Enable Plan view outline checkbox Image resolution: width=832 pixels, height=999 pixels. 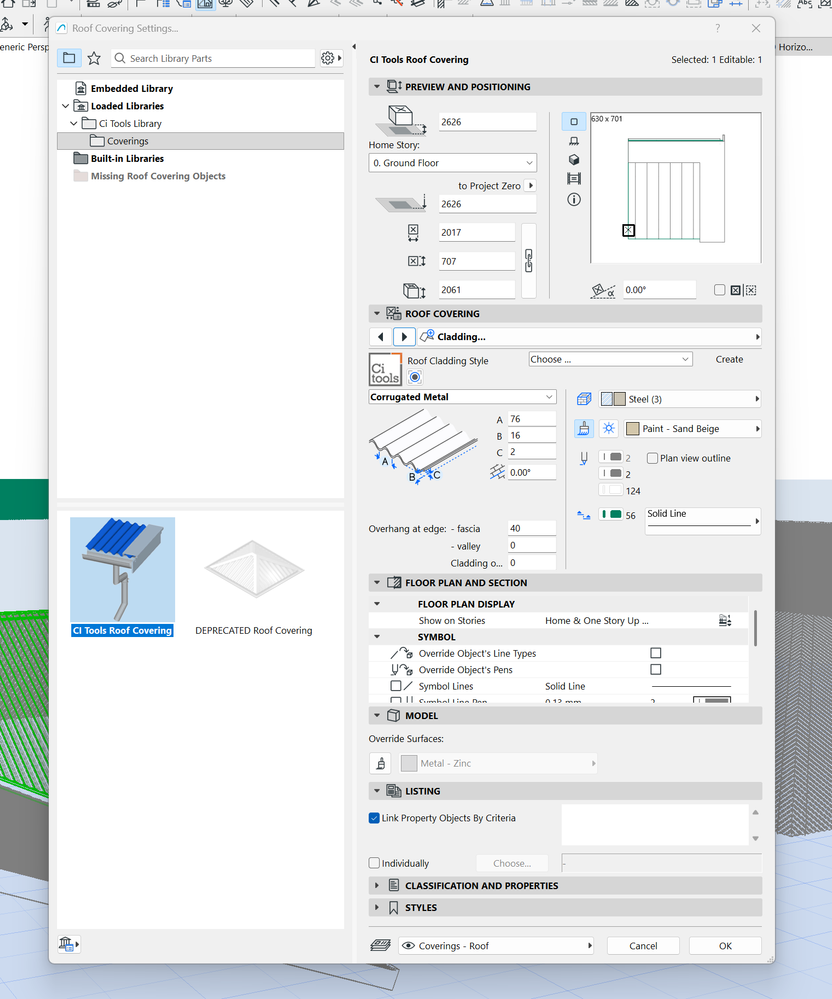(652, 458)
